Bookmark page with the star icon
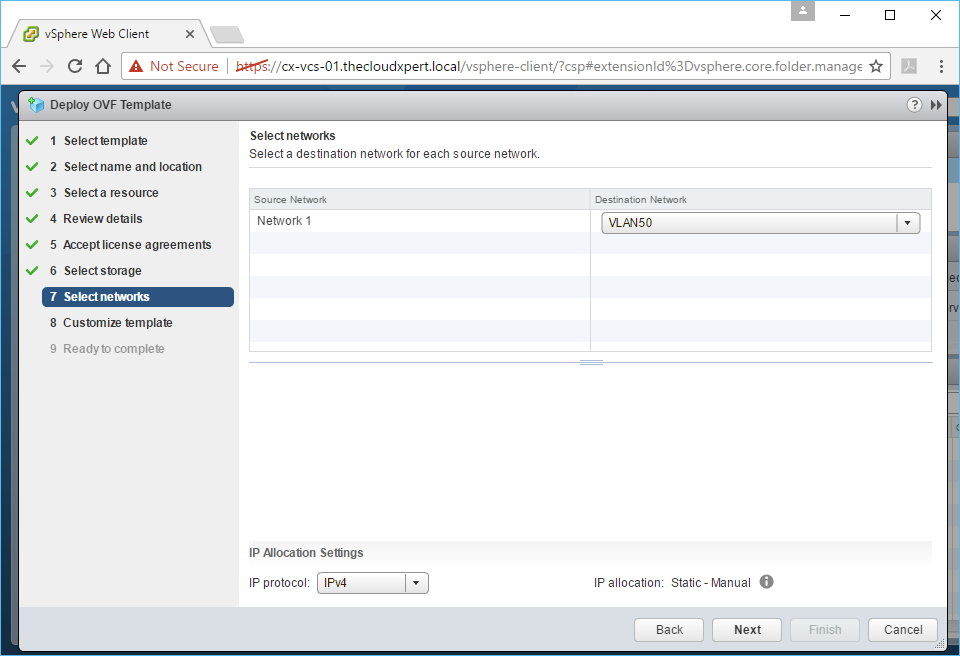Viewport: 960px width, 656px height. (876, 67)
